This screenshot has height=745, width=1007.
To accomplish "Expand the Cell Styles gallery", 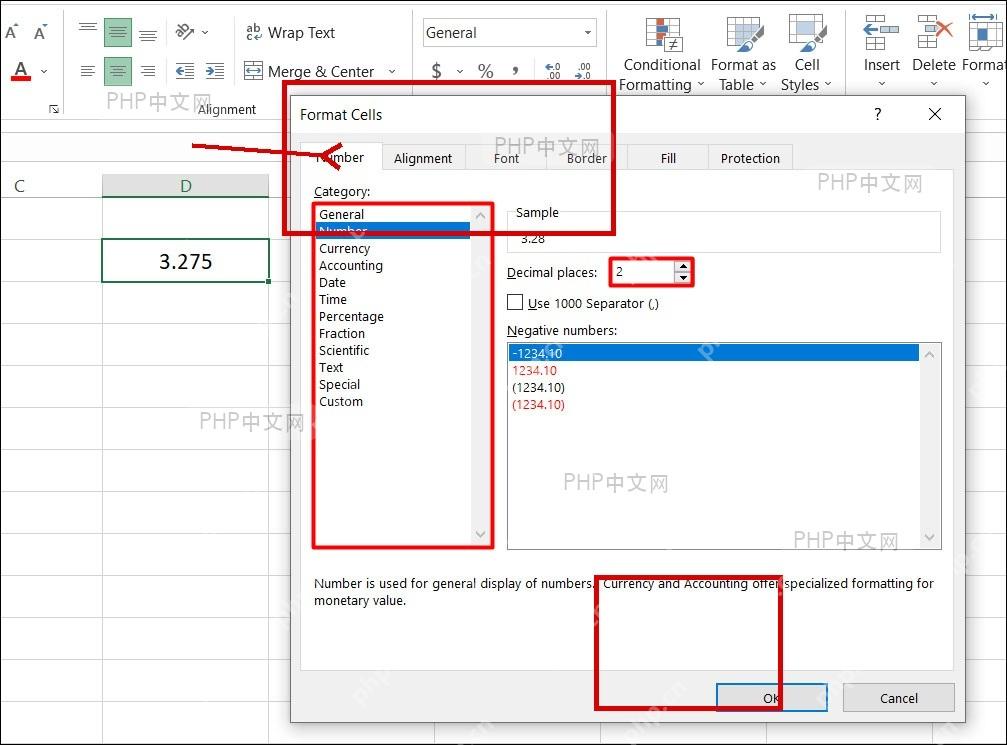I will [807, 54].
